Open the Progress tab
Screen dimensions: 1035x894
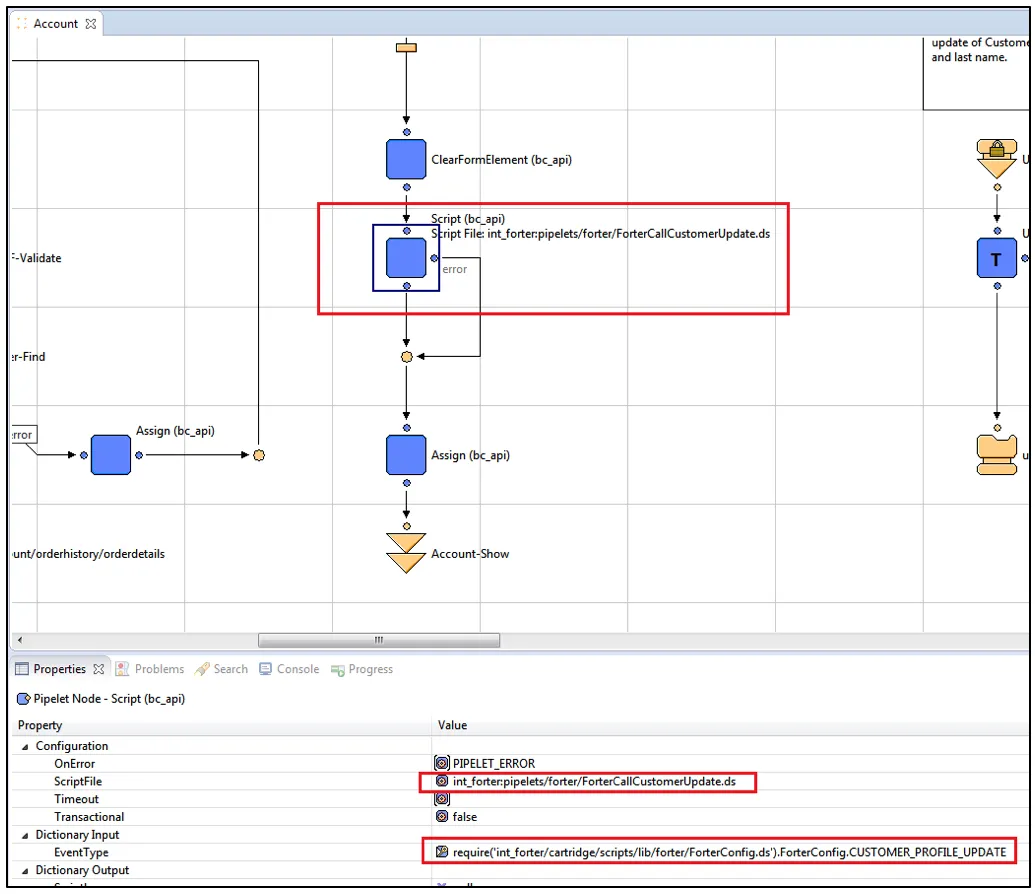click(x=362, y=669)
